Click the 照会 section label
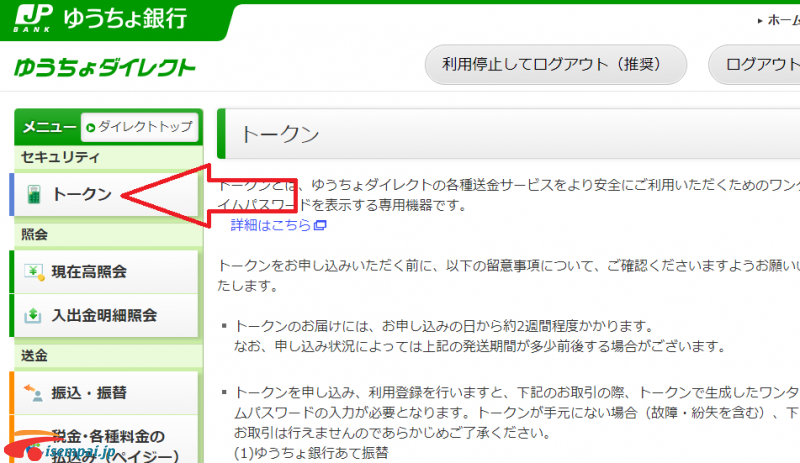 [x=34, y=234]
